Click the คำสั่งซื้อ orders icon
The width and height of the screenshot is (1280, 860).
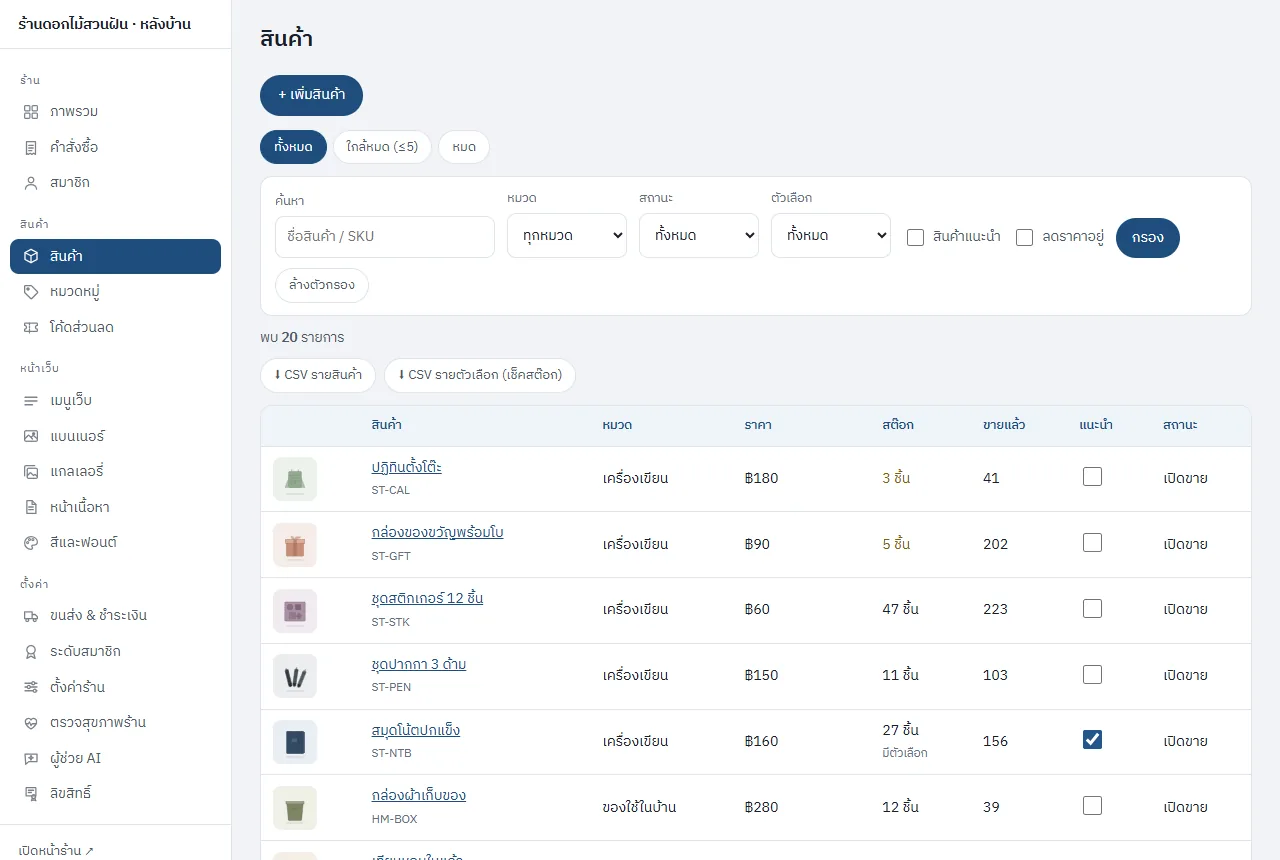click(x=31, y=147)
